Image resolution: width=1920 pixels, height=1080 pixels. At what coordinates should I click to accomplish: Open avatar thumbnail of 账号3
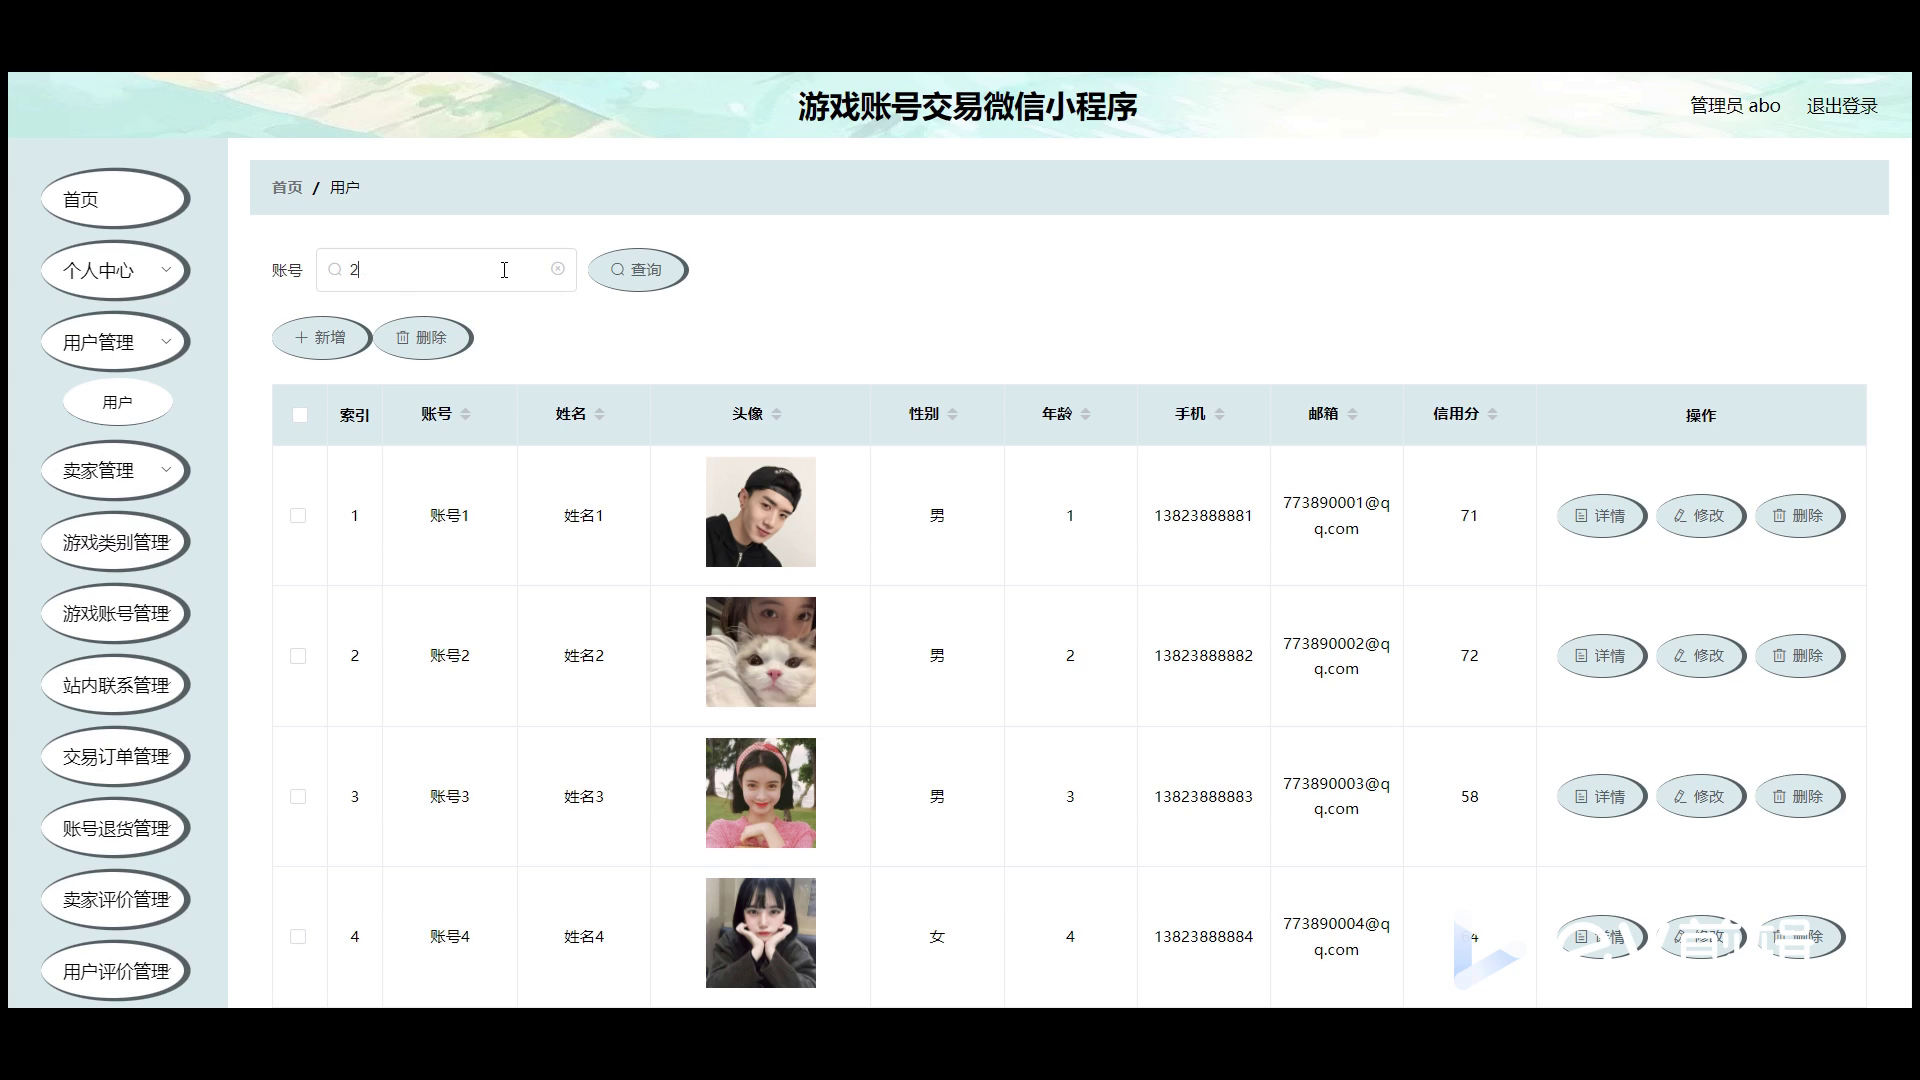tap(761, 793)
